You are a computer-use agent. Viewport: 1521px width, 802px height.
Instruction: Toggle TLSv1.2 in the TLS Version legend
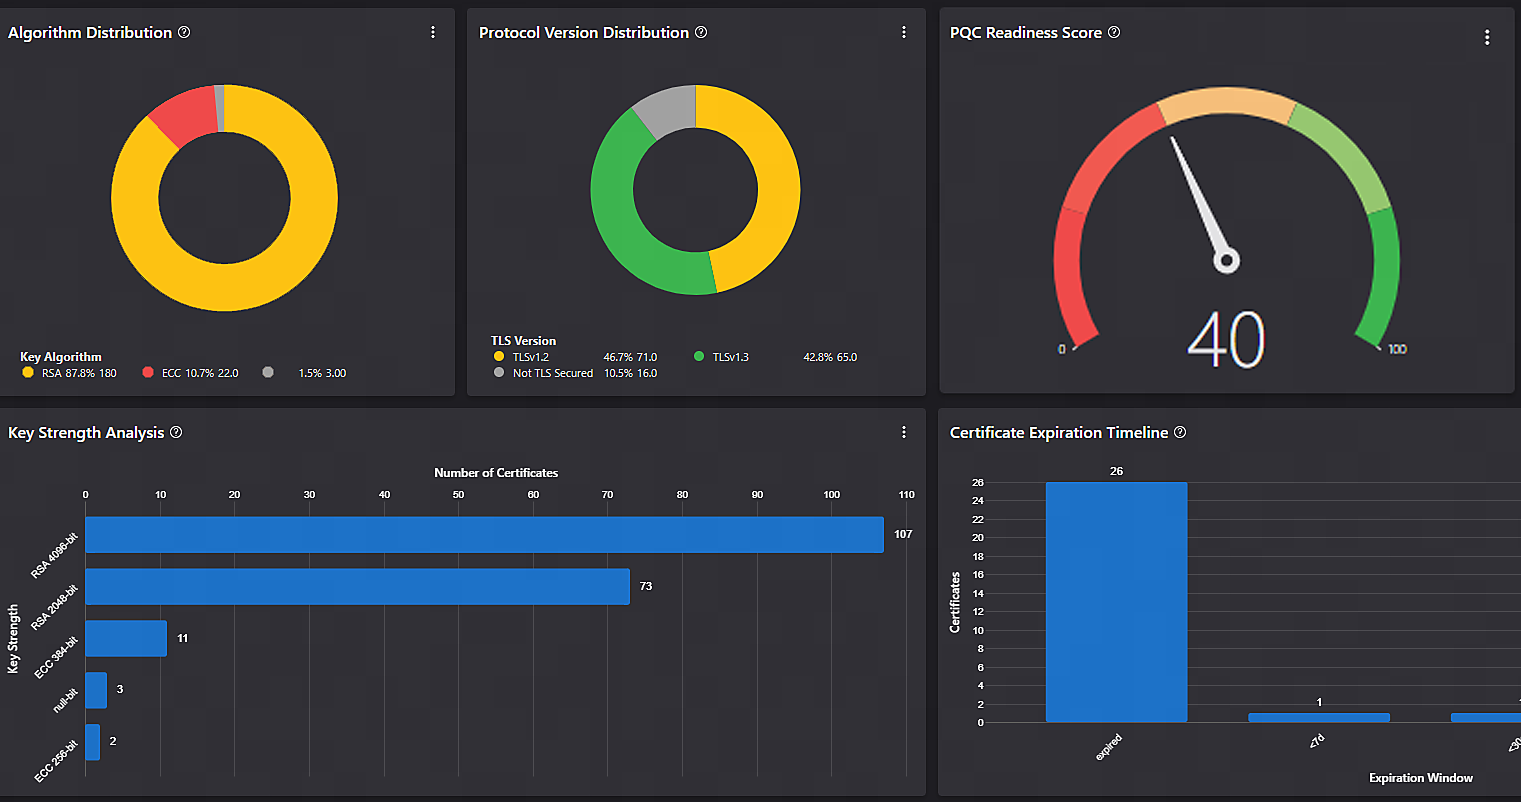point(530,357)
